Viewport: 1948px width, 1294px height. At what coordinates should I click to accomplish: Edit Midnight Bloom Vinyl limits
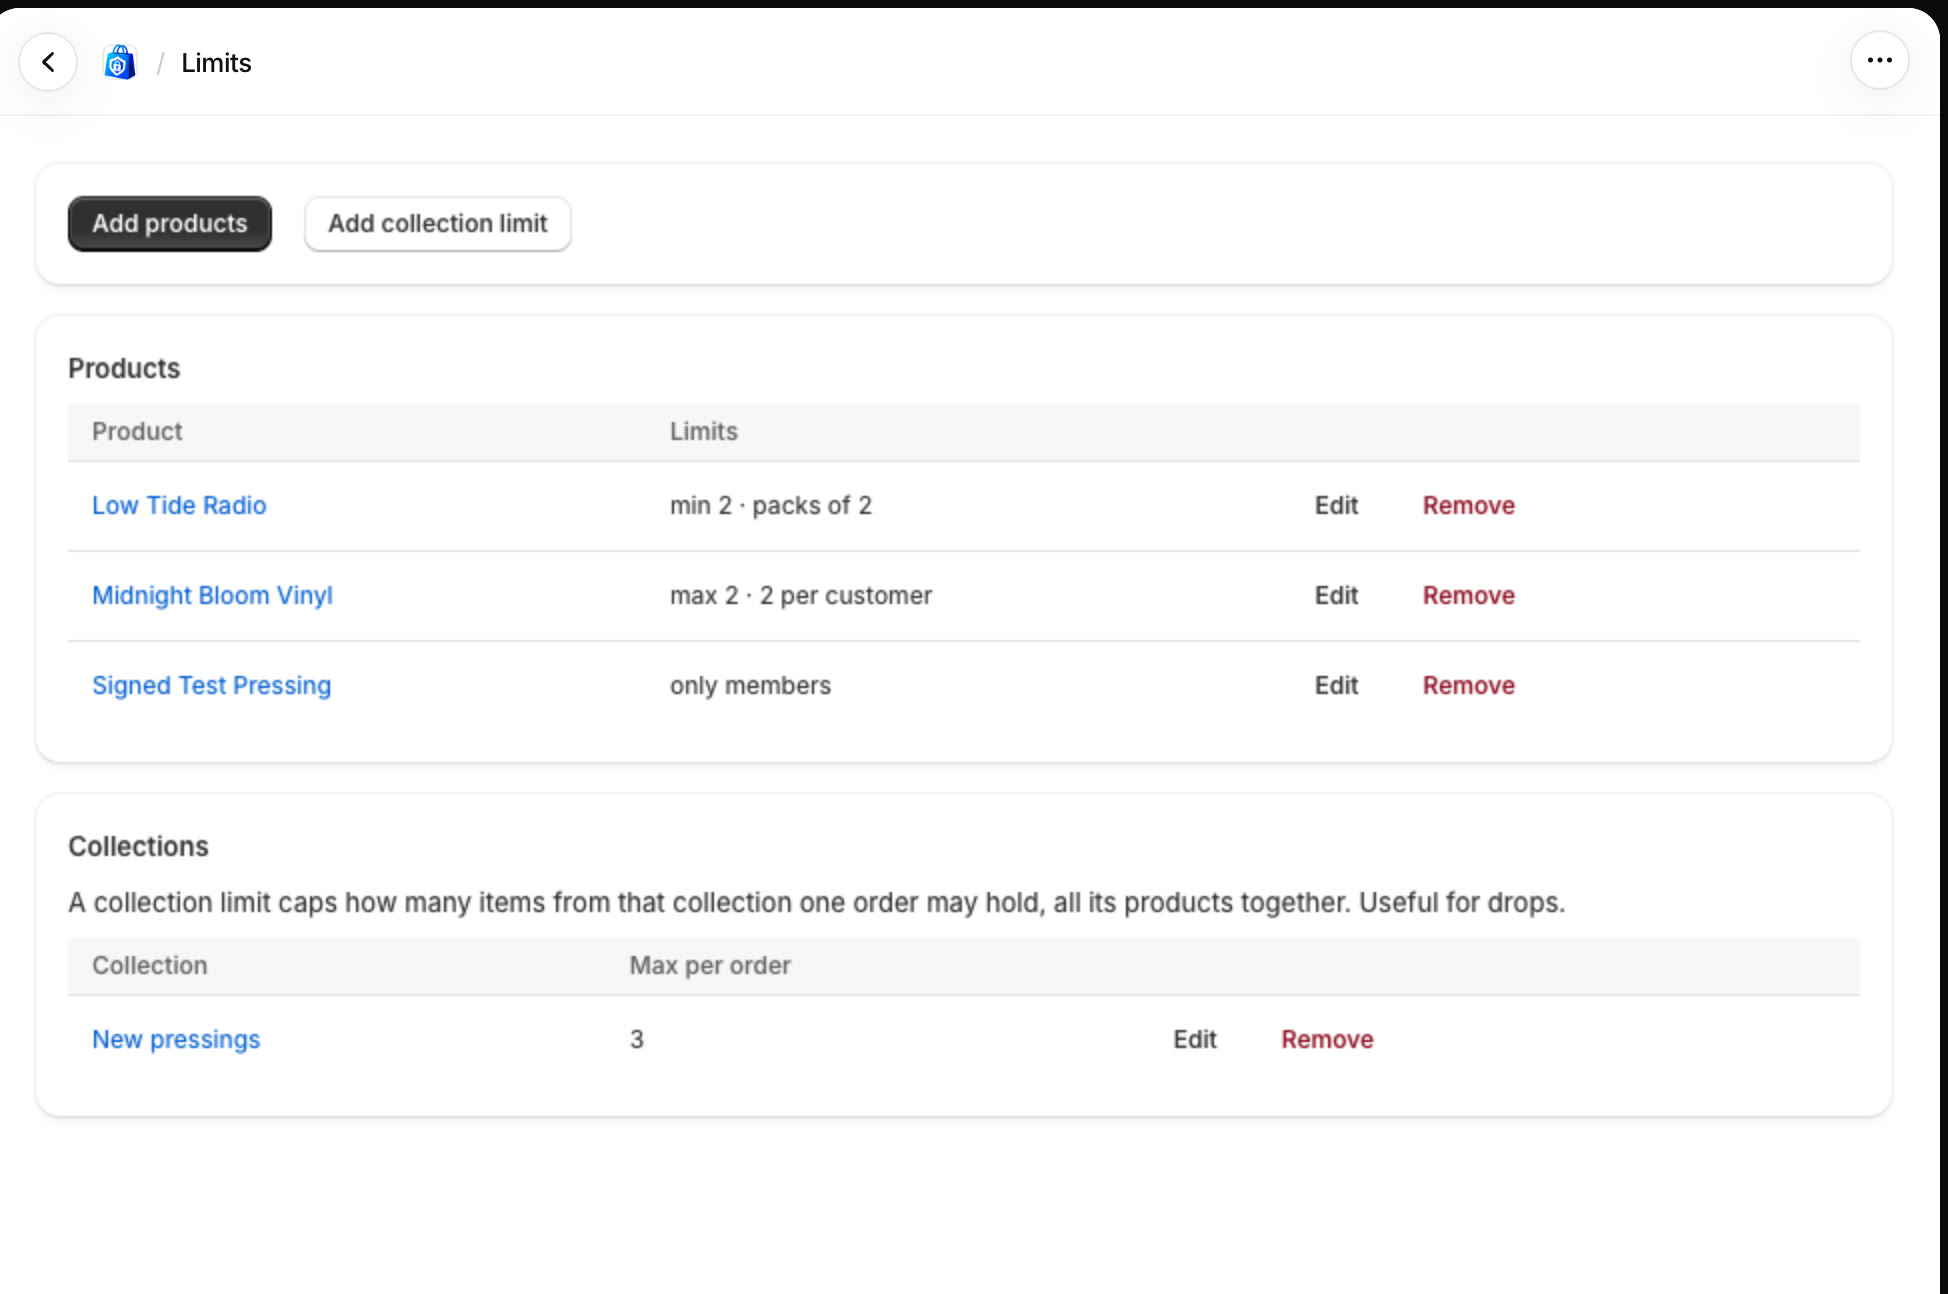click(1336, 595)
